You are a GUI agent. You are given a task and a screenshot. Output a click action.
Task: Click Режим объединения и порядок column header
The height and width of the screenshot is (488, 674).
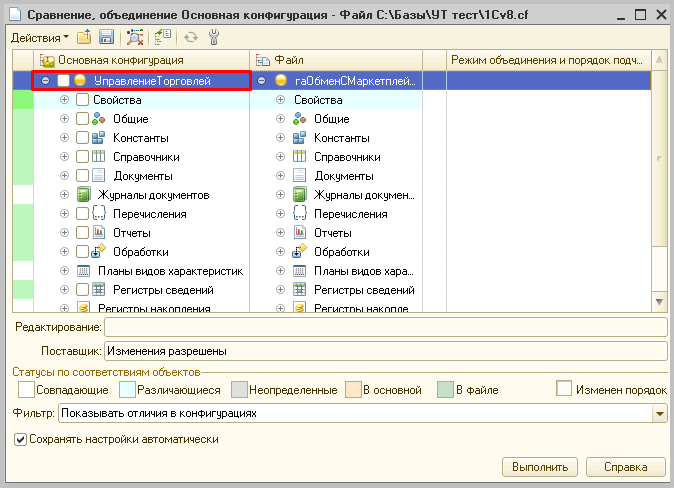[x=549, y=60]
